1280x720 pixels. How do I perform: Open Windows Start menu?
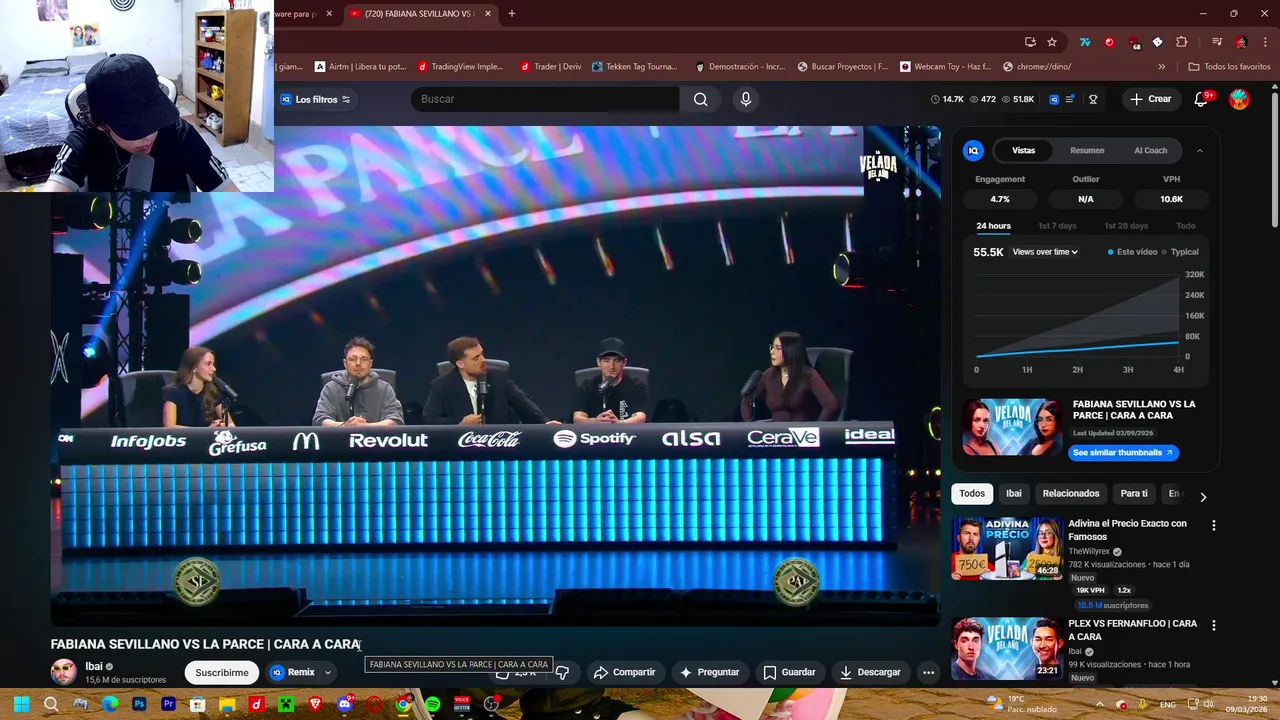21,704
